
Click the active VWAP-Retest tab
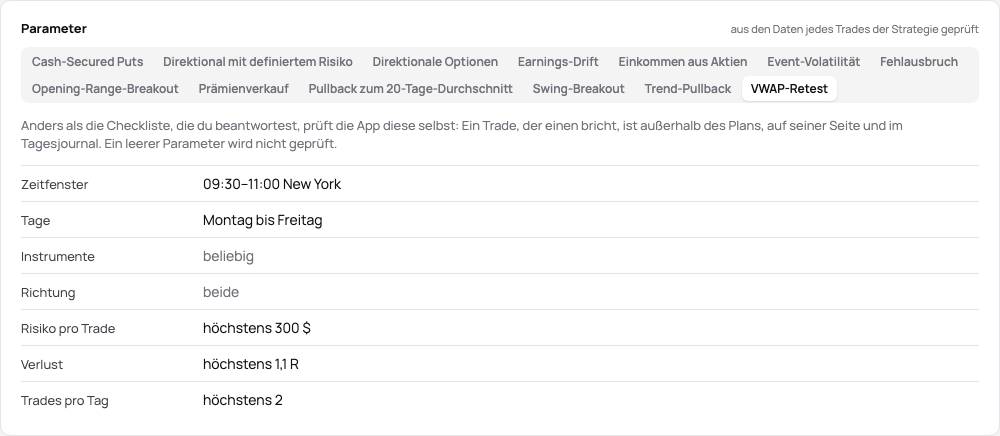click(x=789, y=89)
